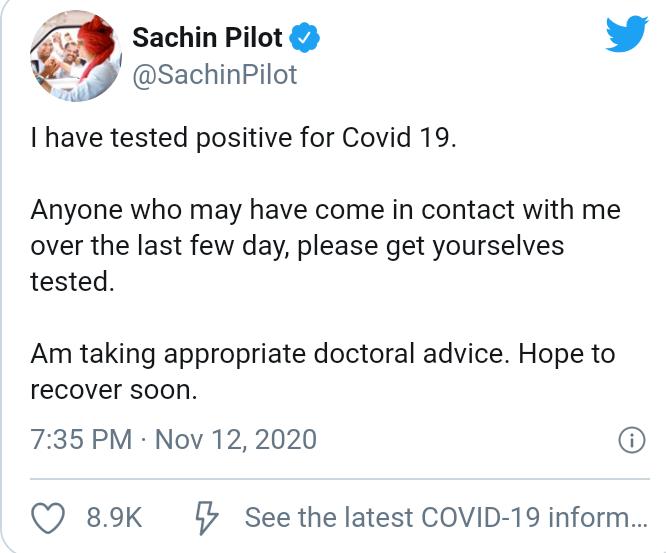Click the blue verified badge

click(305, 39)
